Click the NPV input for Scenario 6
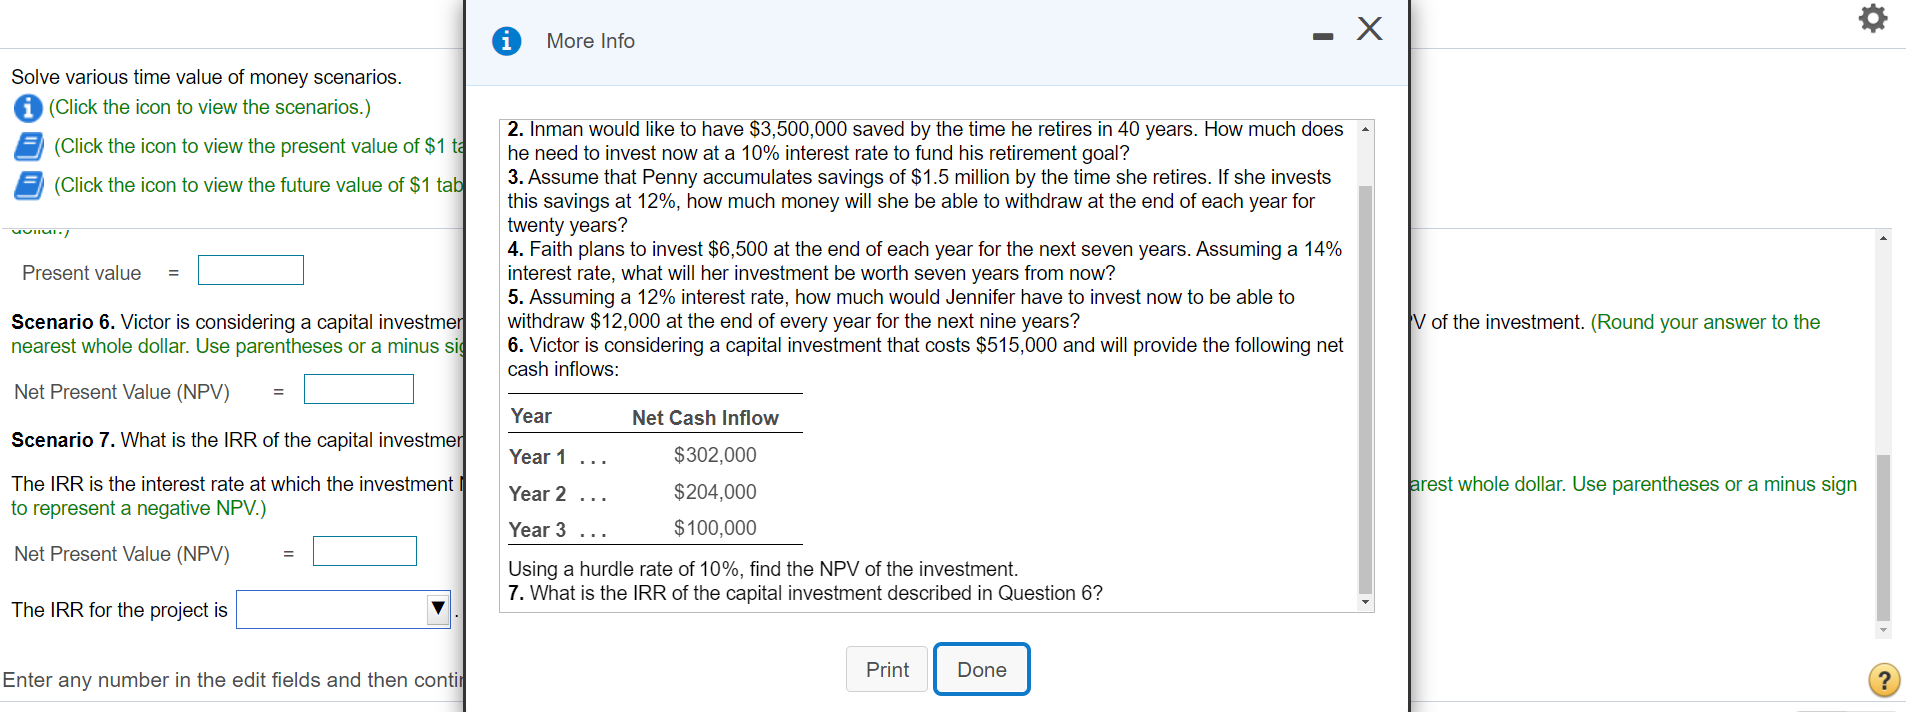 358,389
